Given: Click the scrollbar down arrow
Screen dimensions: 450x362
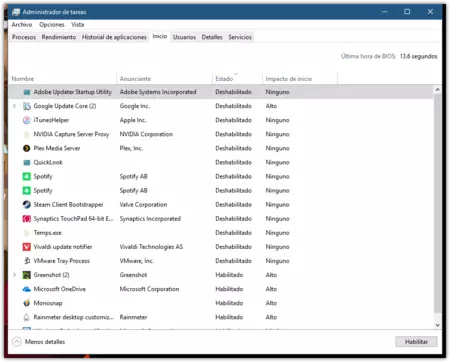Looking at the screenshot, I should coord(438,325).
